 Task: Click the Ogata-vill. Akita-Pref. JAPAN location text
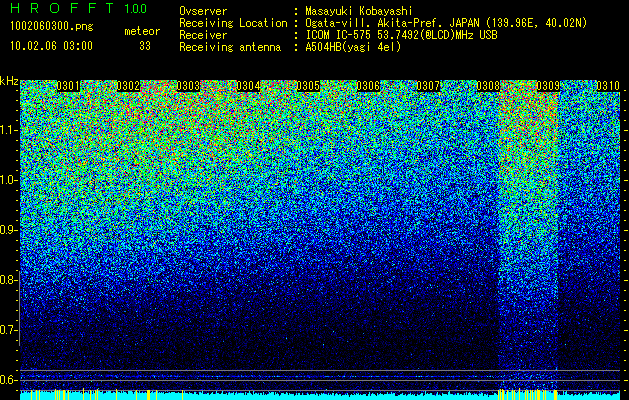446,23
